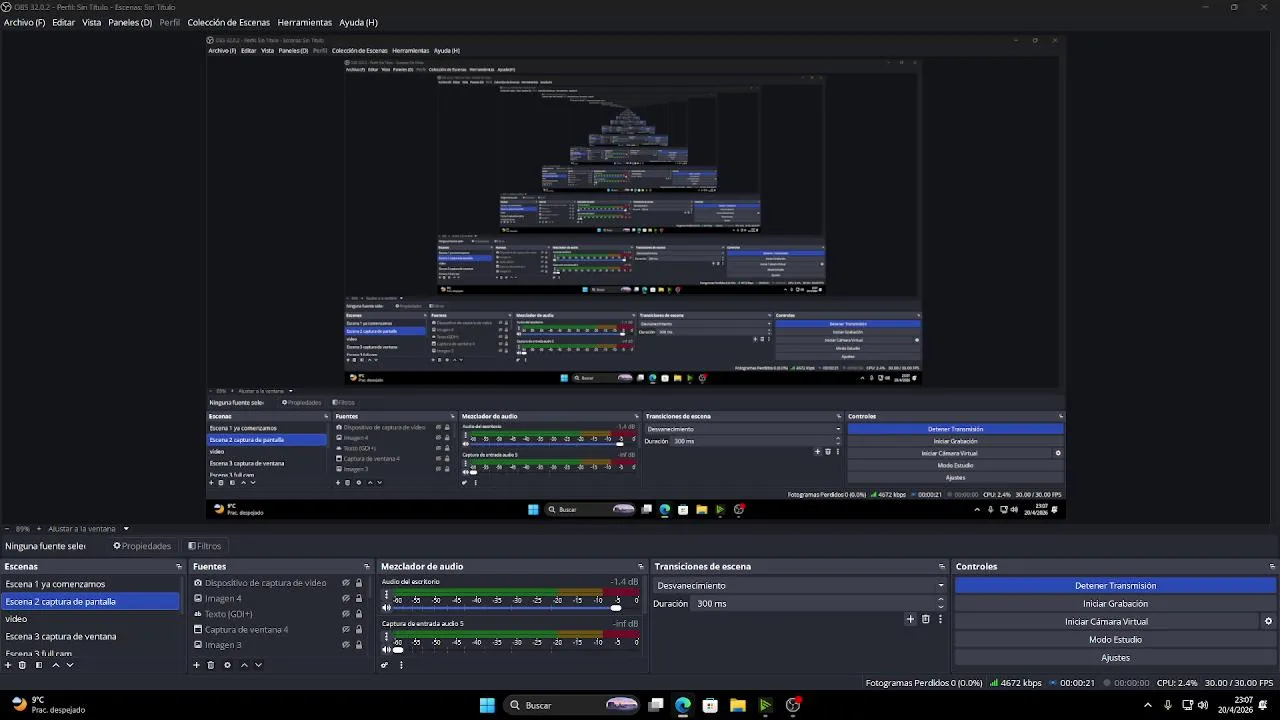The width and height of the screenshot is (1280, 720).
Task: Toggle visibility of Imagen 4 source
Action: [346, 599]
